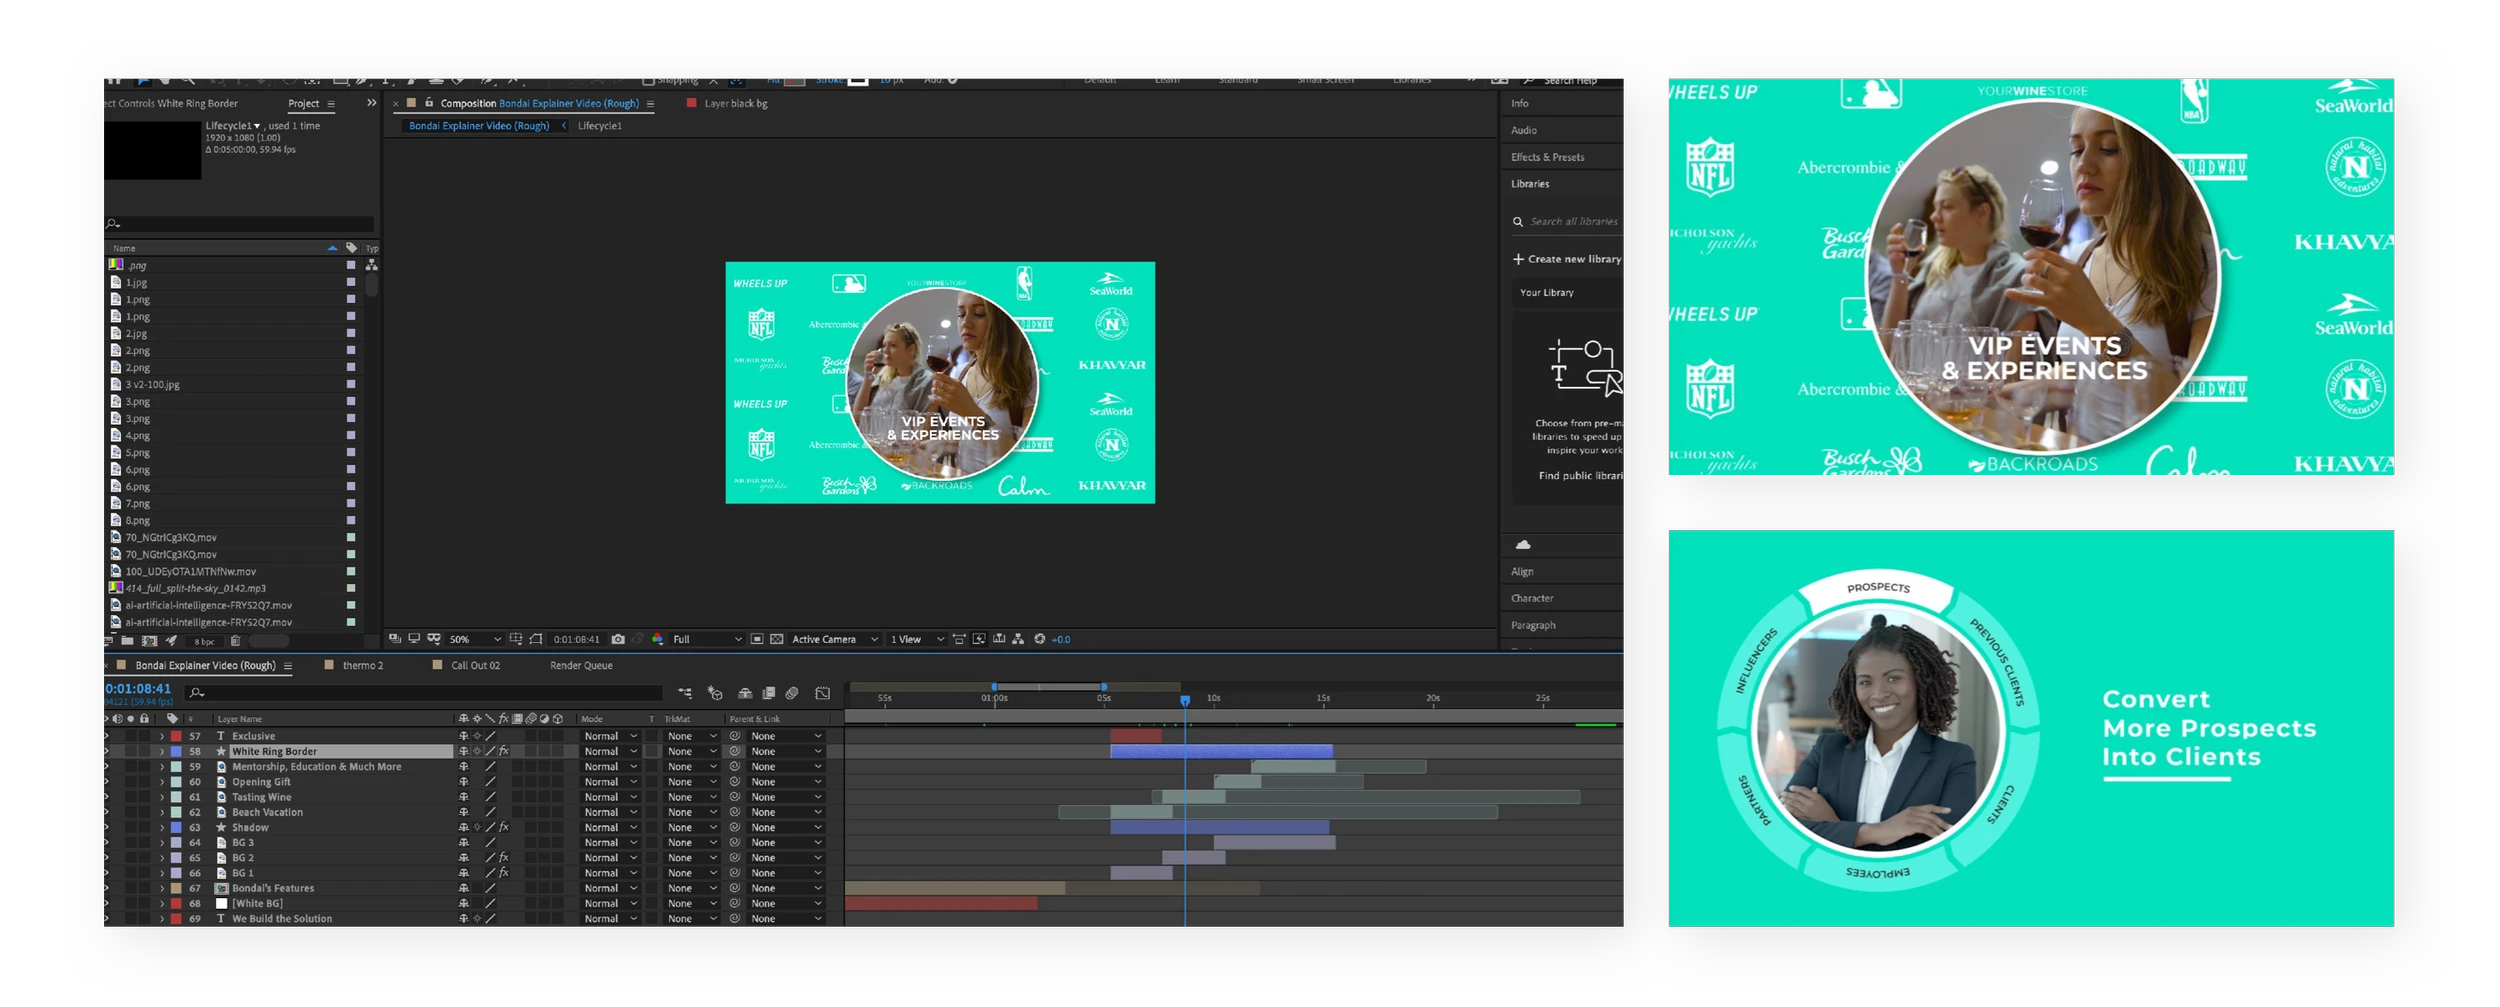Toggle the composition viewer lock icon
This screenshot has width=2500, height=1007.
(429, 103)
